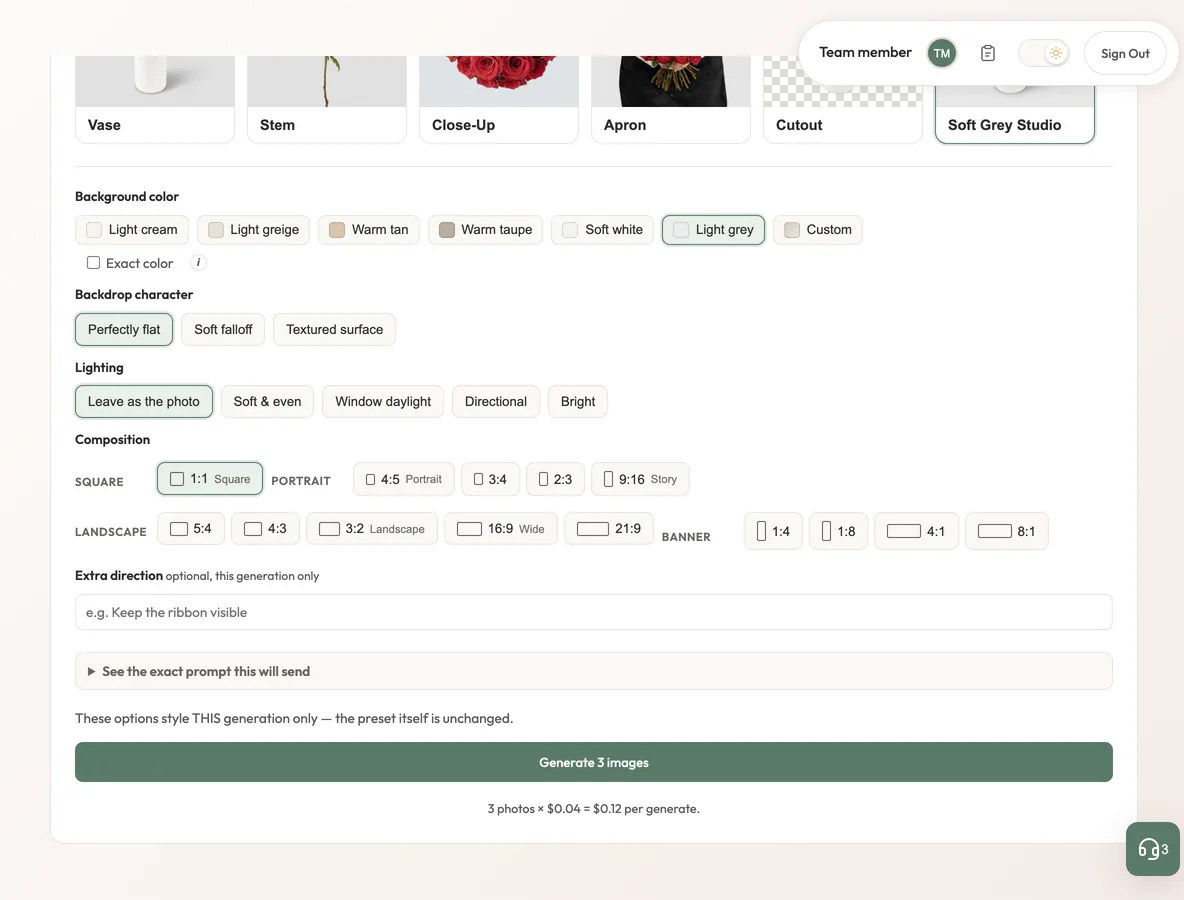Image resolution: width=1184 pixels, height=900 pixels.
Task: Choose 4:5 Portrait aspect ratio
Action: coord(404,479)
